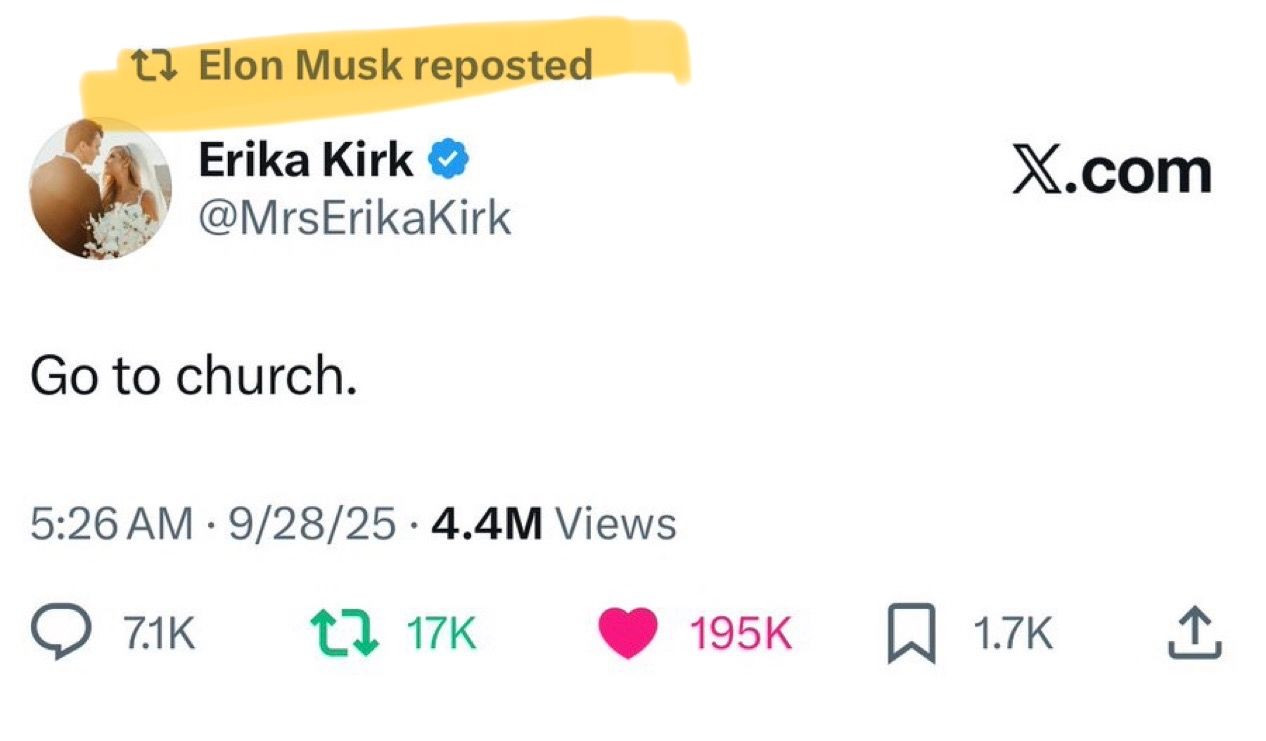
Task: Click the green repost arrows icon
Action: click(x=344, y=634)
